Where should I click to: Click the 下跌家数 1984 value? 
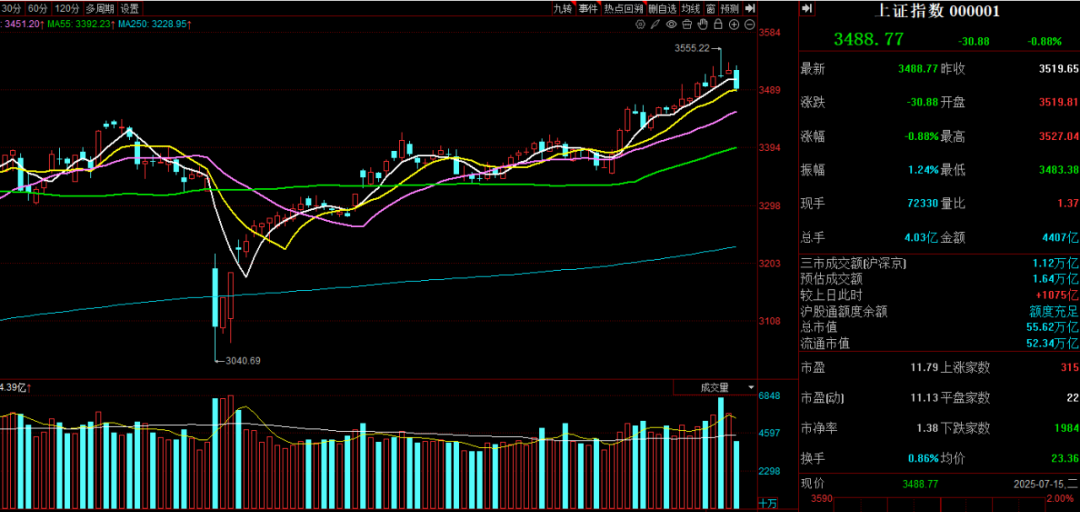tap(1067, 429)
